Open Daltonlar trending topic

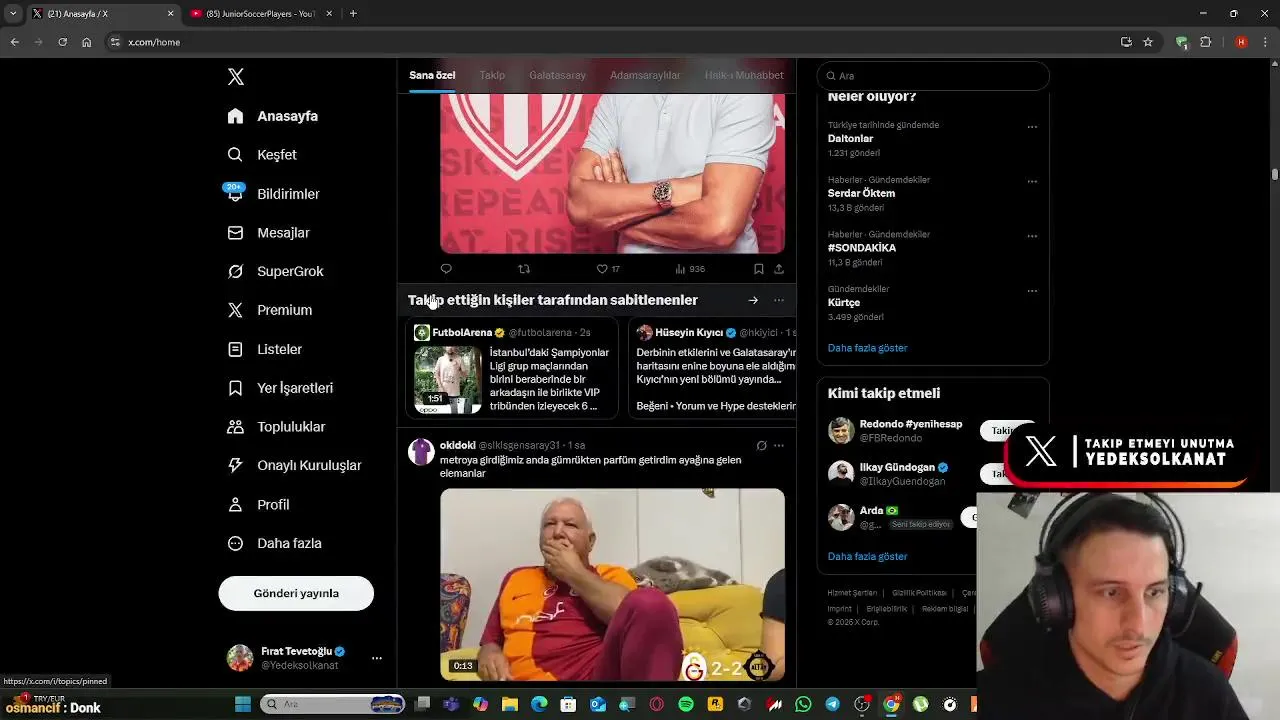850,139
